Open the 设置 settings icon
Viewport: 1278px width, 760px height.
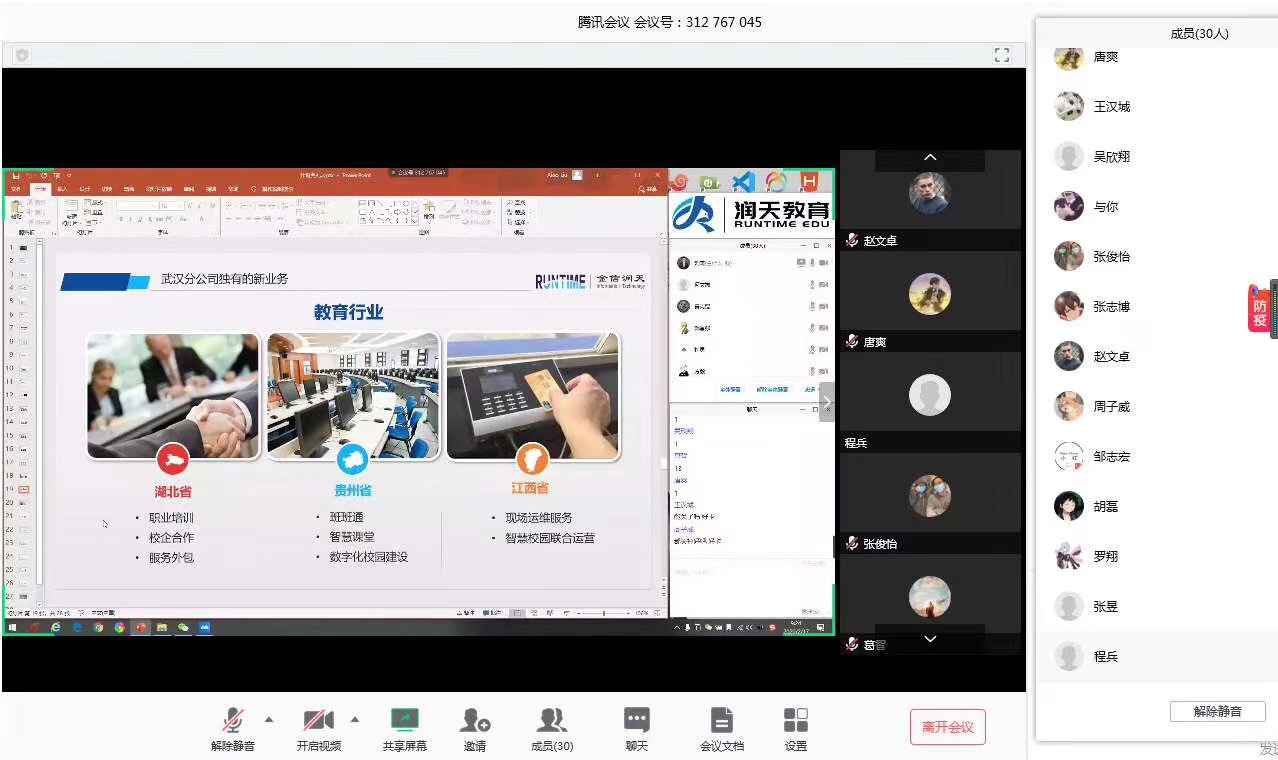796,721
